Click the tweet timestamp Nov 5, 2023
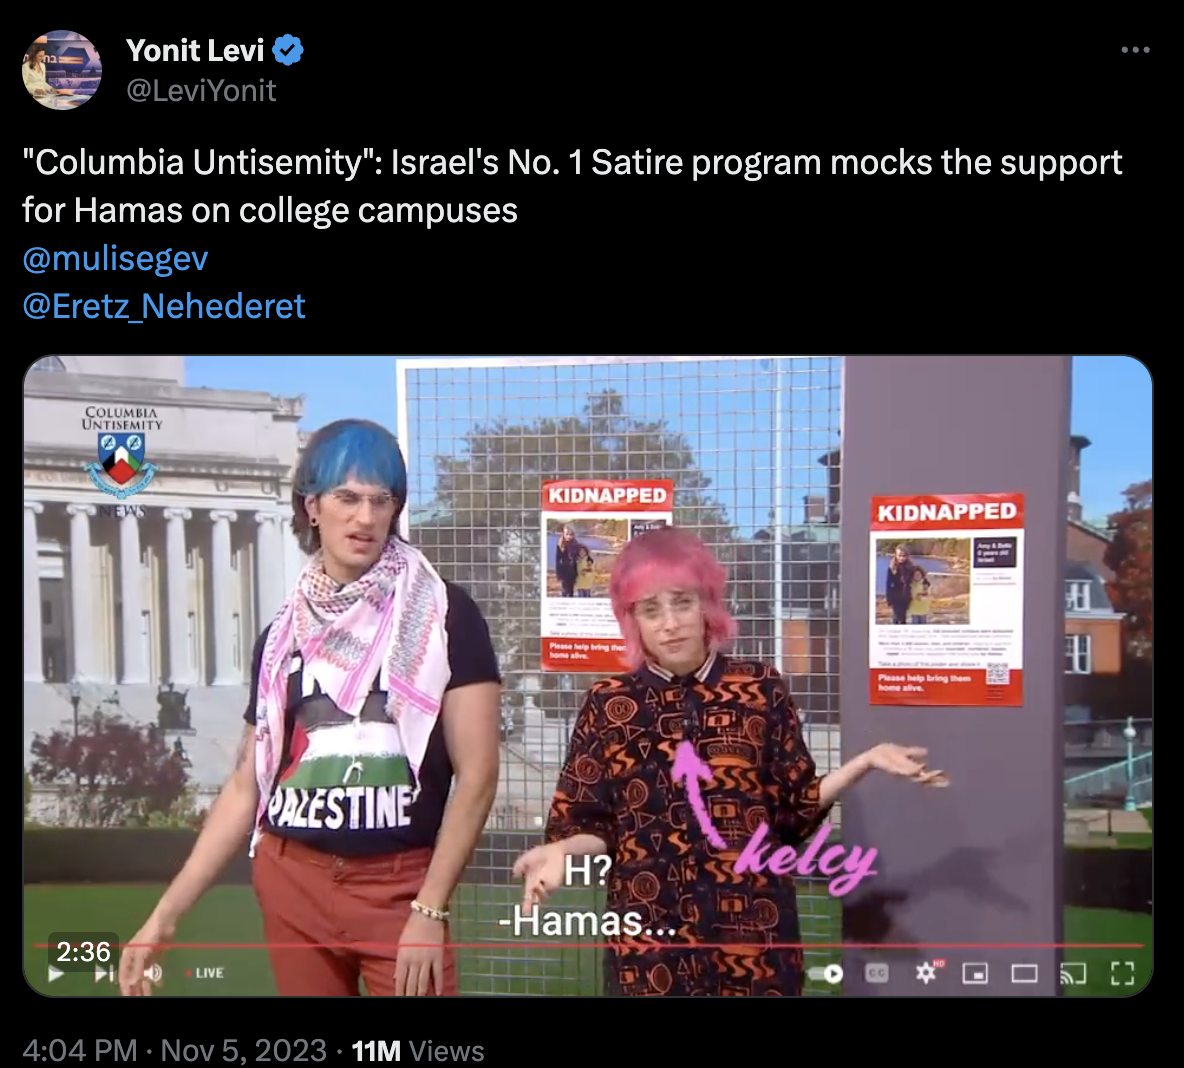The width and height of the screenshot is (1184, 1068). tap(243, 1051)
